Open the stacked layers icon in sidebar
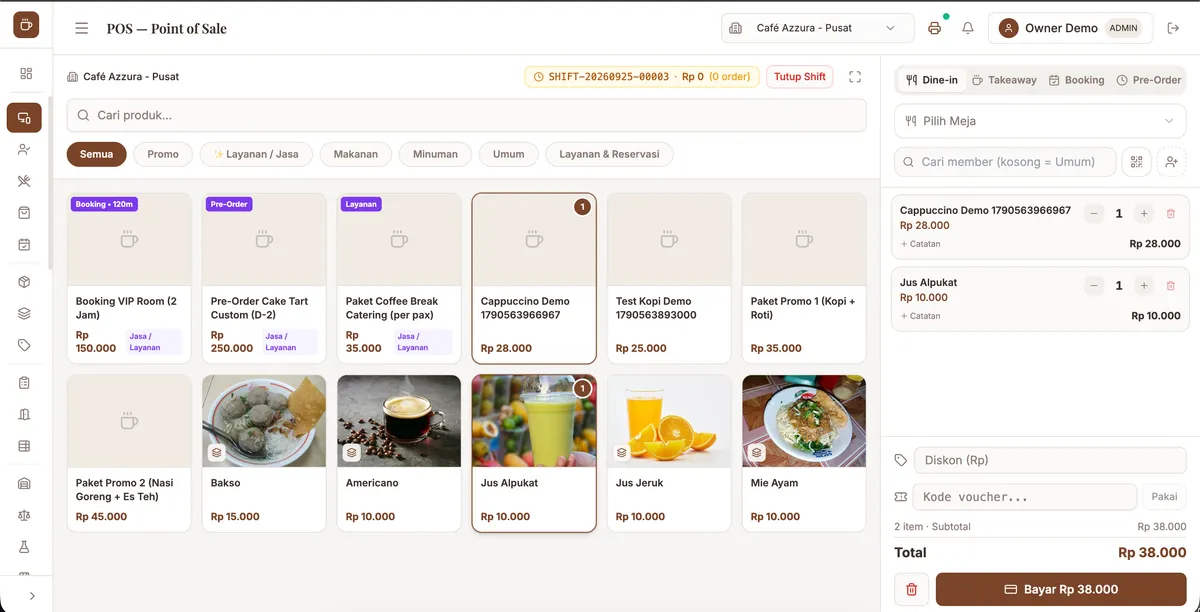Image resolution: width=1200 pixels, height=612 pixels. (x=24, y=313)
